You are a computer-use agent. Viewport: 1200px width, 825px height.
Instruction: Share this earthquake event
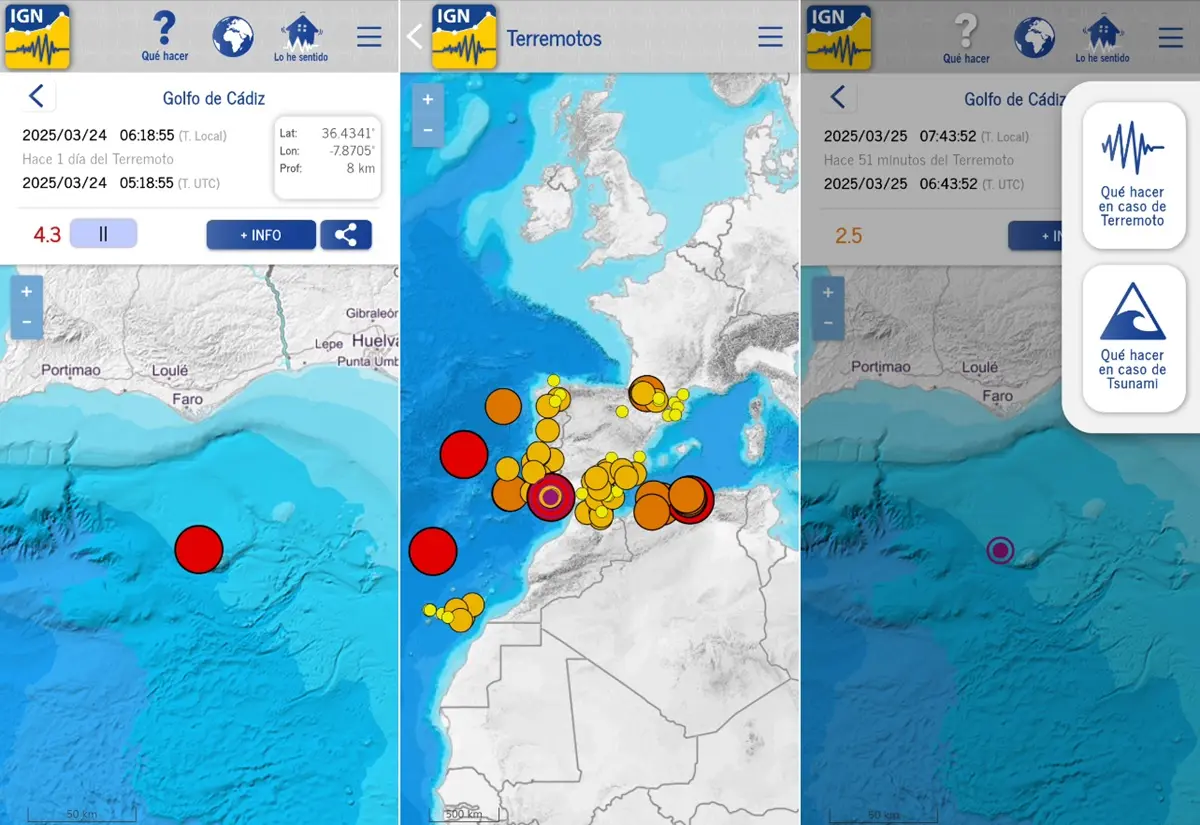346,235
